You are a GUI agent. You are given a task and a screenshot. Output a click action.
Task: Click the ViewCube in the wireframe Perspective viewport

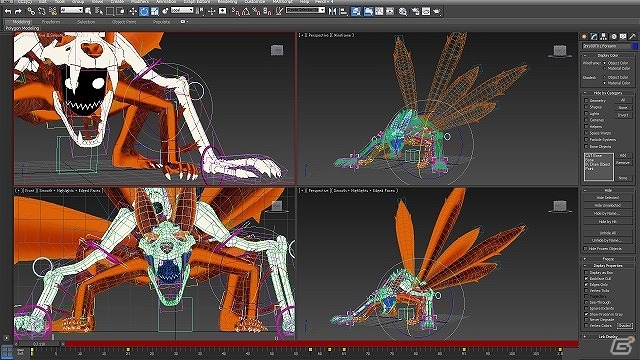pyautogui.click(x=560, y=51)
